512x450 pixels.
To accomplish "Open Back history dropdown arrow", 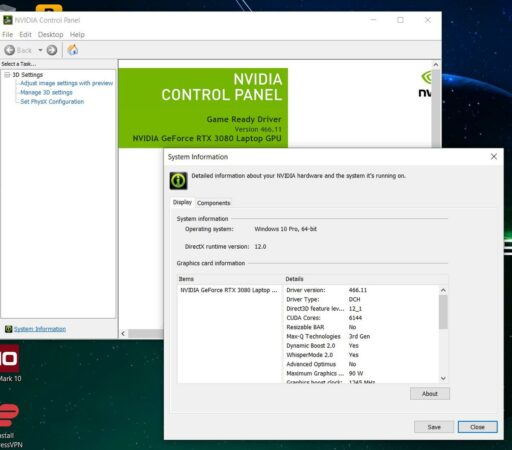I will 40,50.
